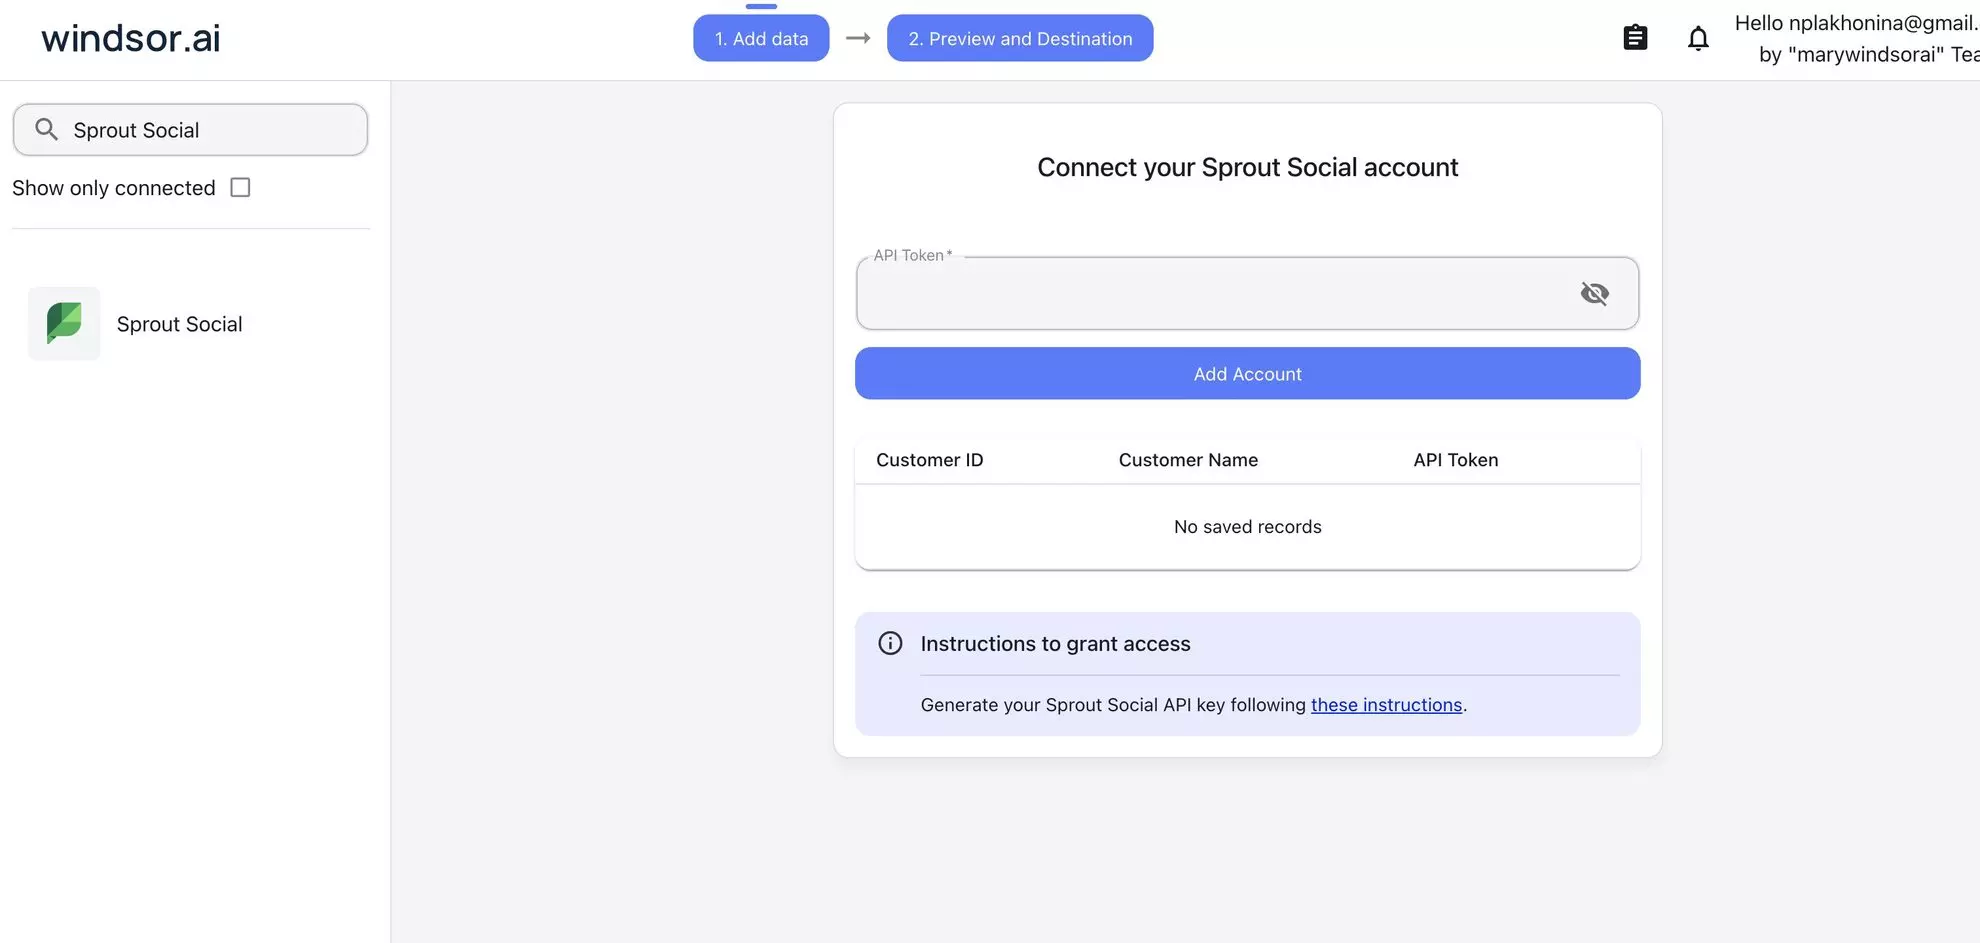The image size is (1980, 943).
Task: Click the info icon beside Instructions heading
Action: tap(889, 643)
